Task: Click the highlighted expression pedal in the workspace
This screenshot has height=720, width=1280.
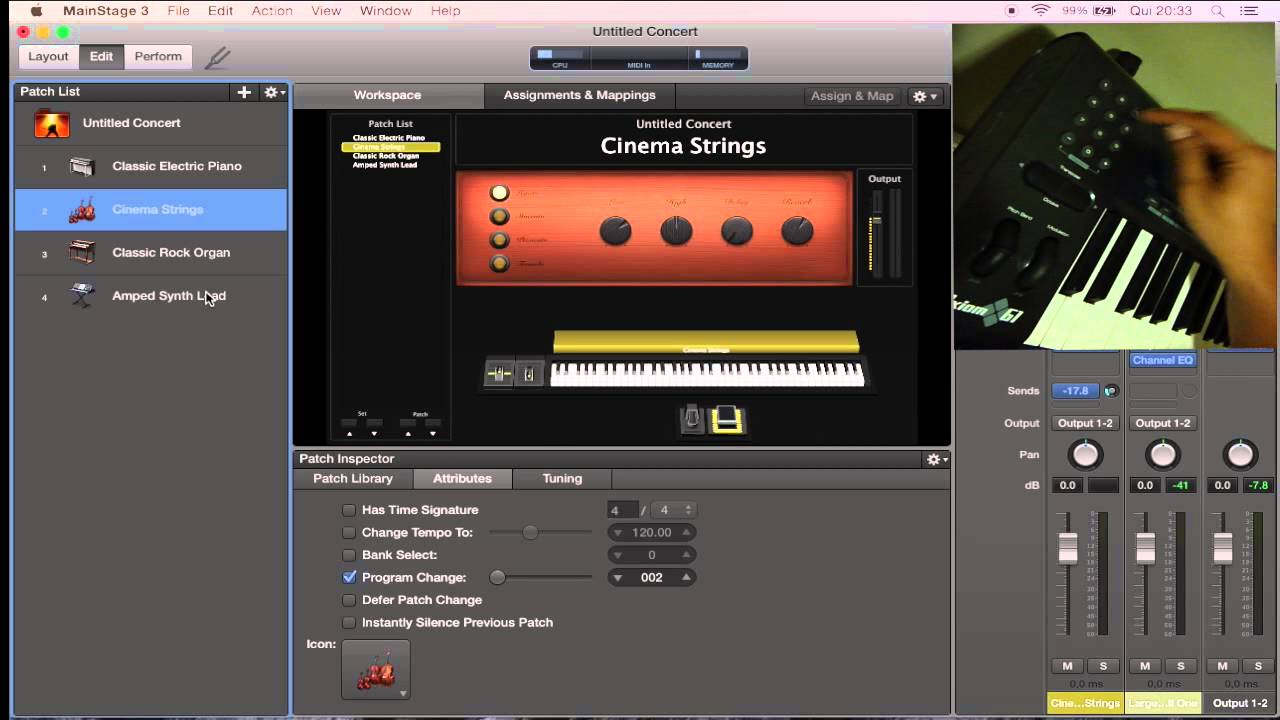Action: pyautogui.click(x=727, y=420)
